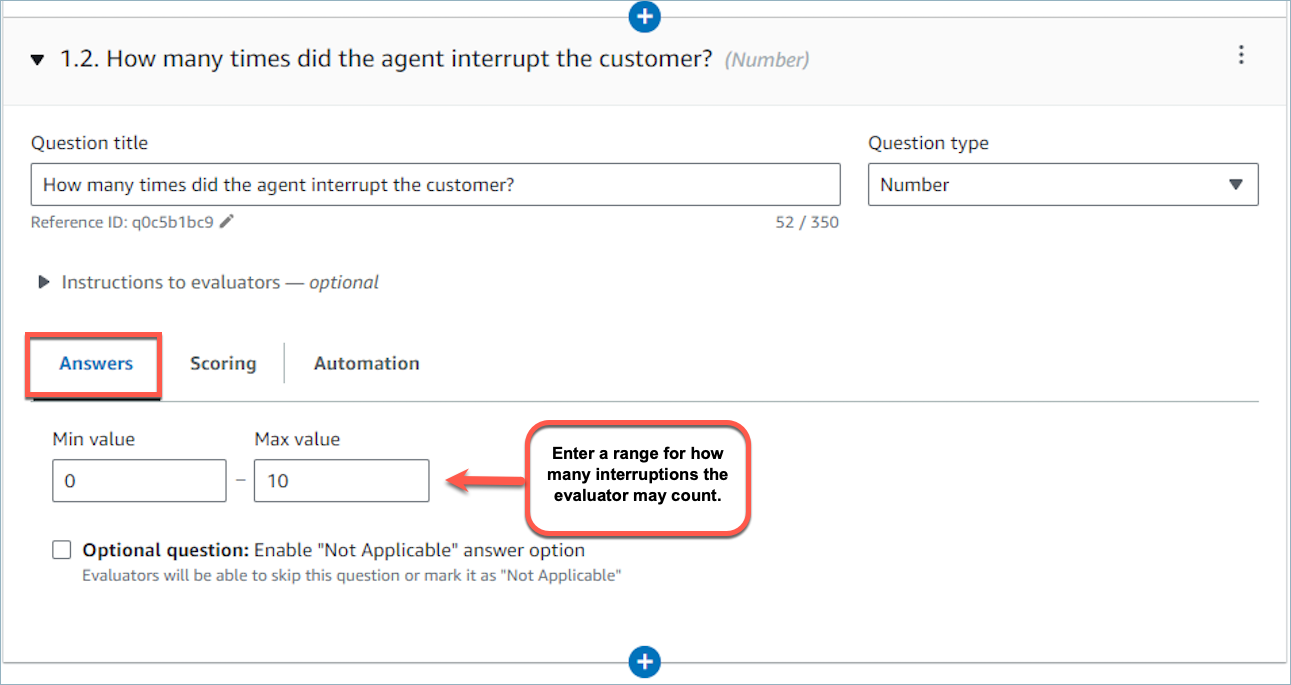Click the red arrow pointing at Max value
Viewport: 1291px width, 685px height.
485,482
